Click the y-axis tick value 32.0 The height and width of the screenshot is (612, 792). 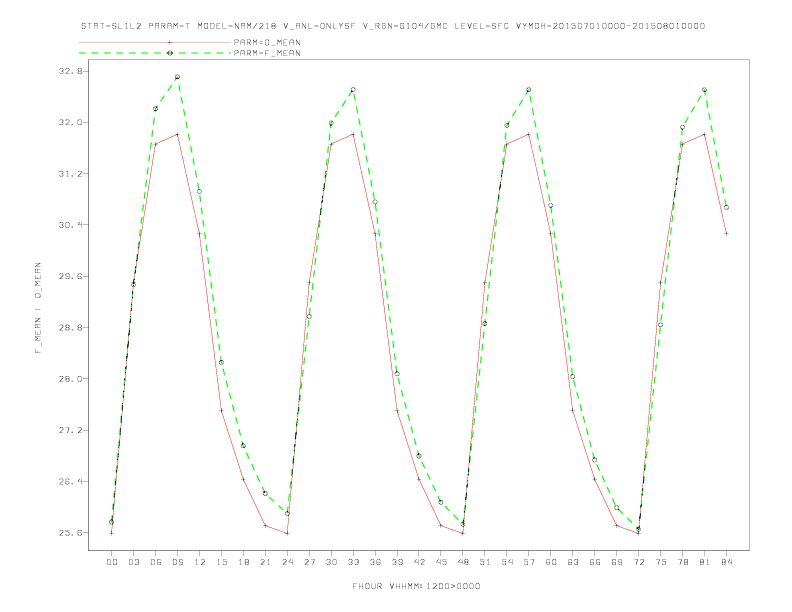click(x=70, y=122)
